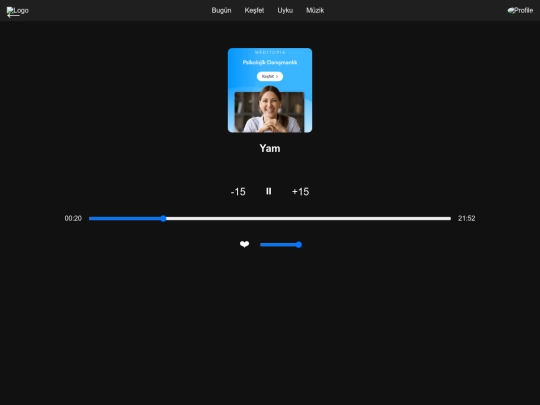Open the Bugün menu item
Screen dimensions: 540x405
pos(221,10)
